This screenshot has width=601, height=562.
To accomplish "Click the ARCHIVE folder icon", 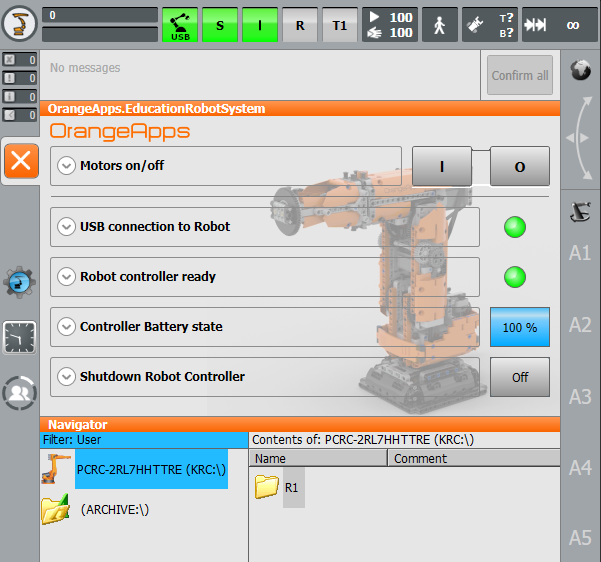I will [x=56, y=509].
